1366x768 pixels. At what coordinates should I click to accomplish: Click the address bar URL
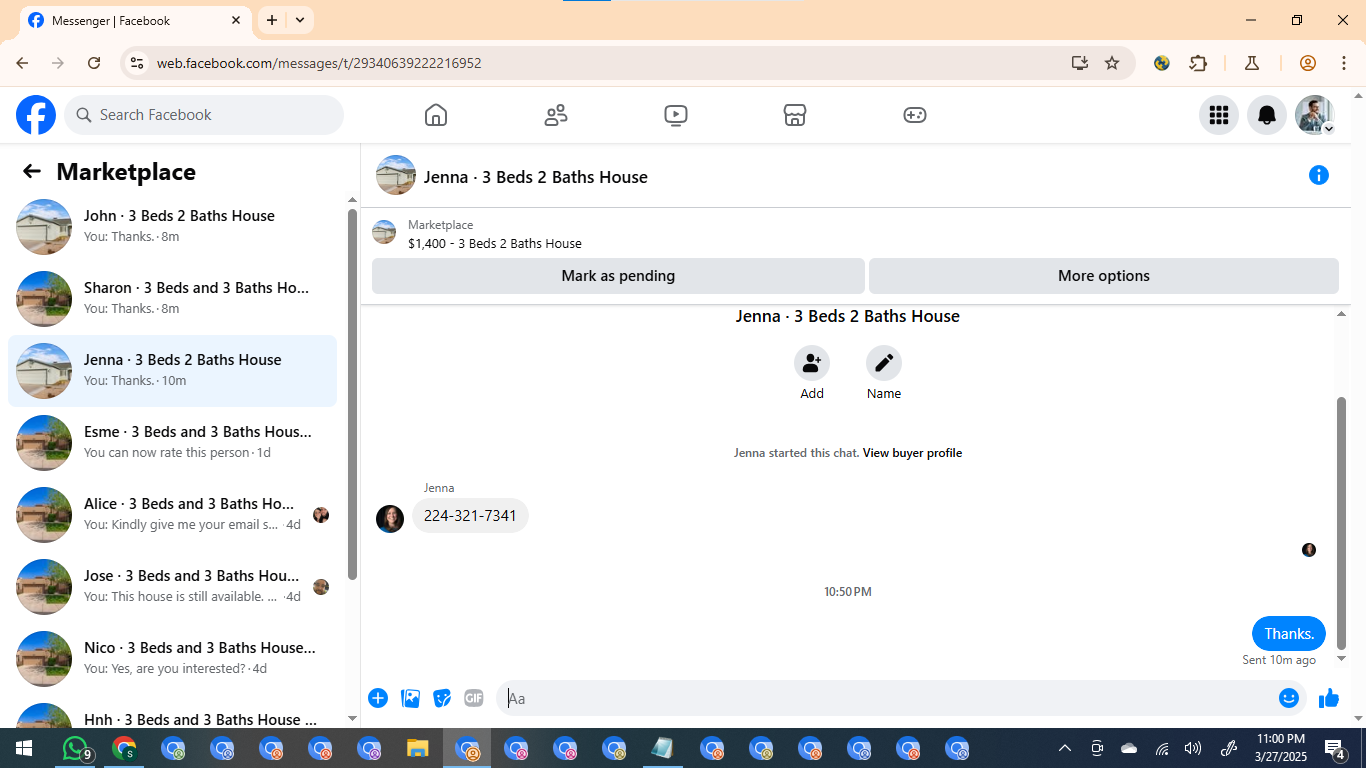(319, 63)
